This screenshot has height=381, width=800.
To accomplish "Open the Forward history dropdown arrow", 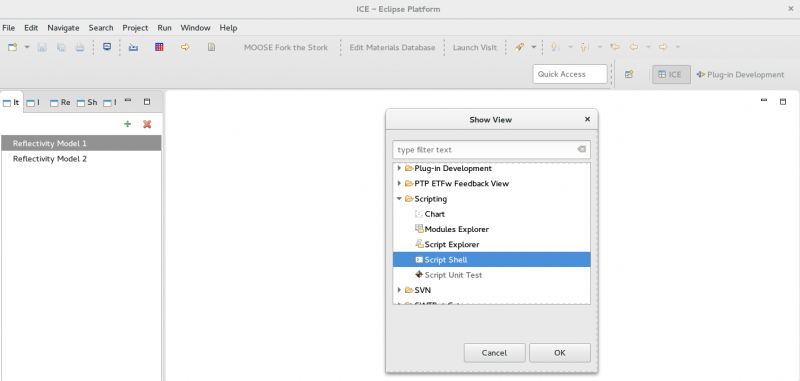I will [678, 47].
